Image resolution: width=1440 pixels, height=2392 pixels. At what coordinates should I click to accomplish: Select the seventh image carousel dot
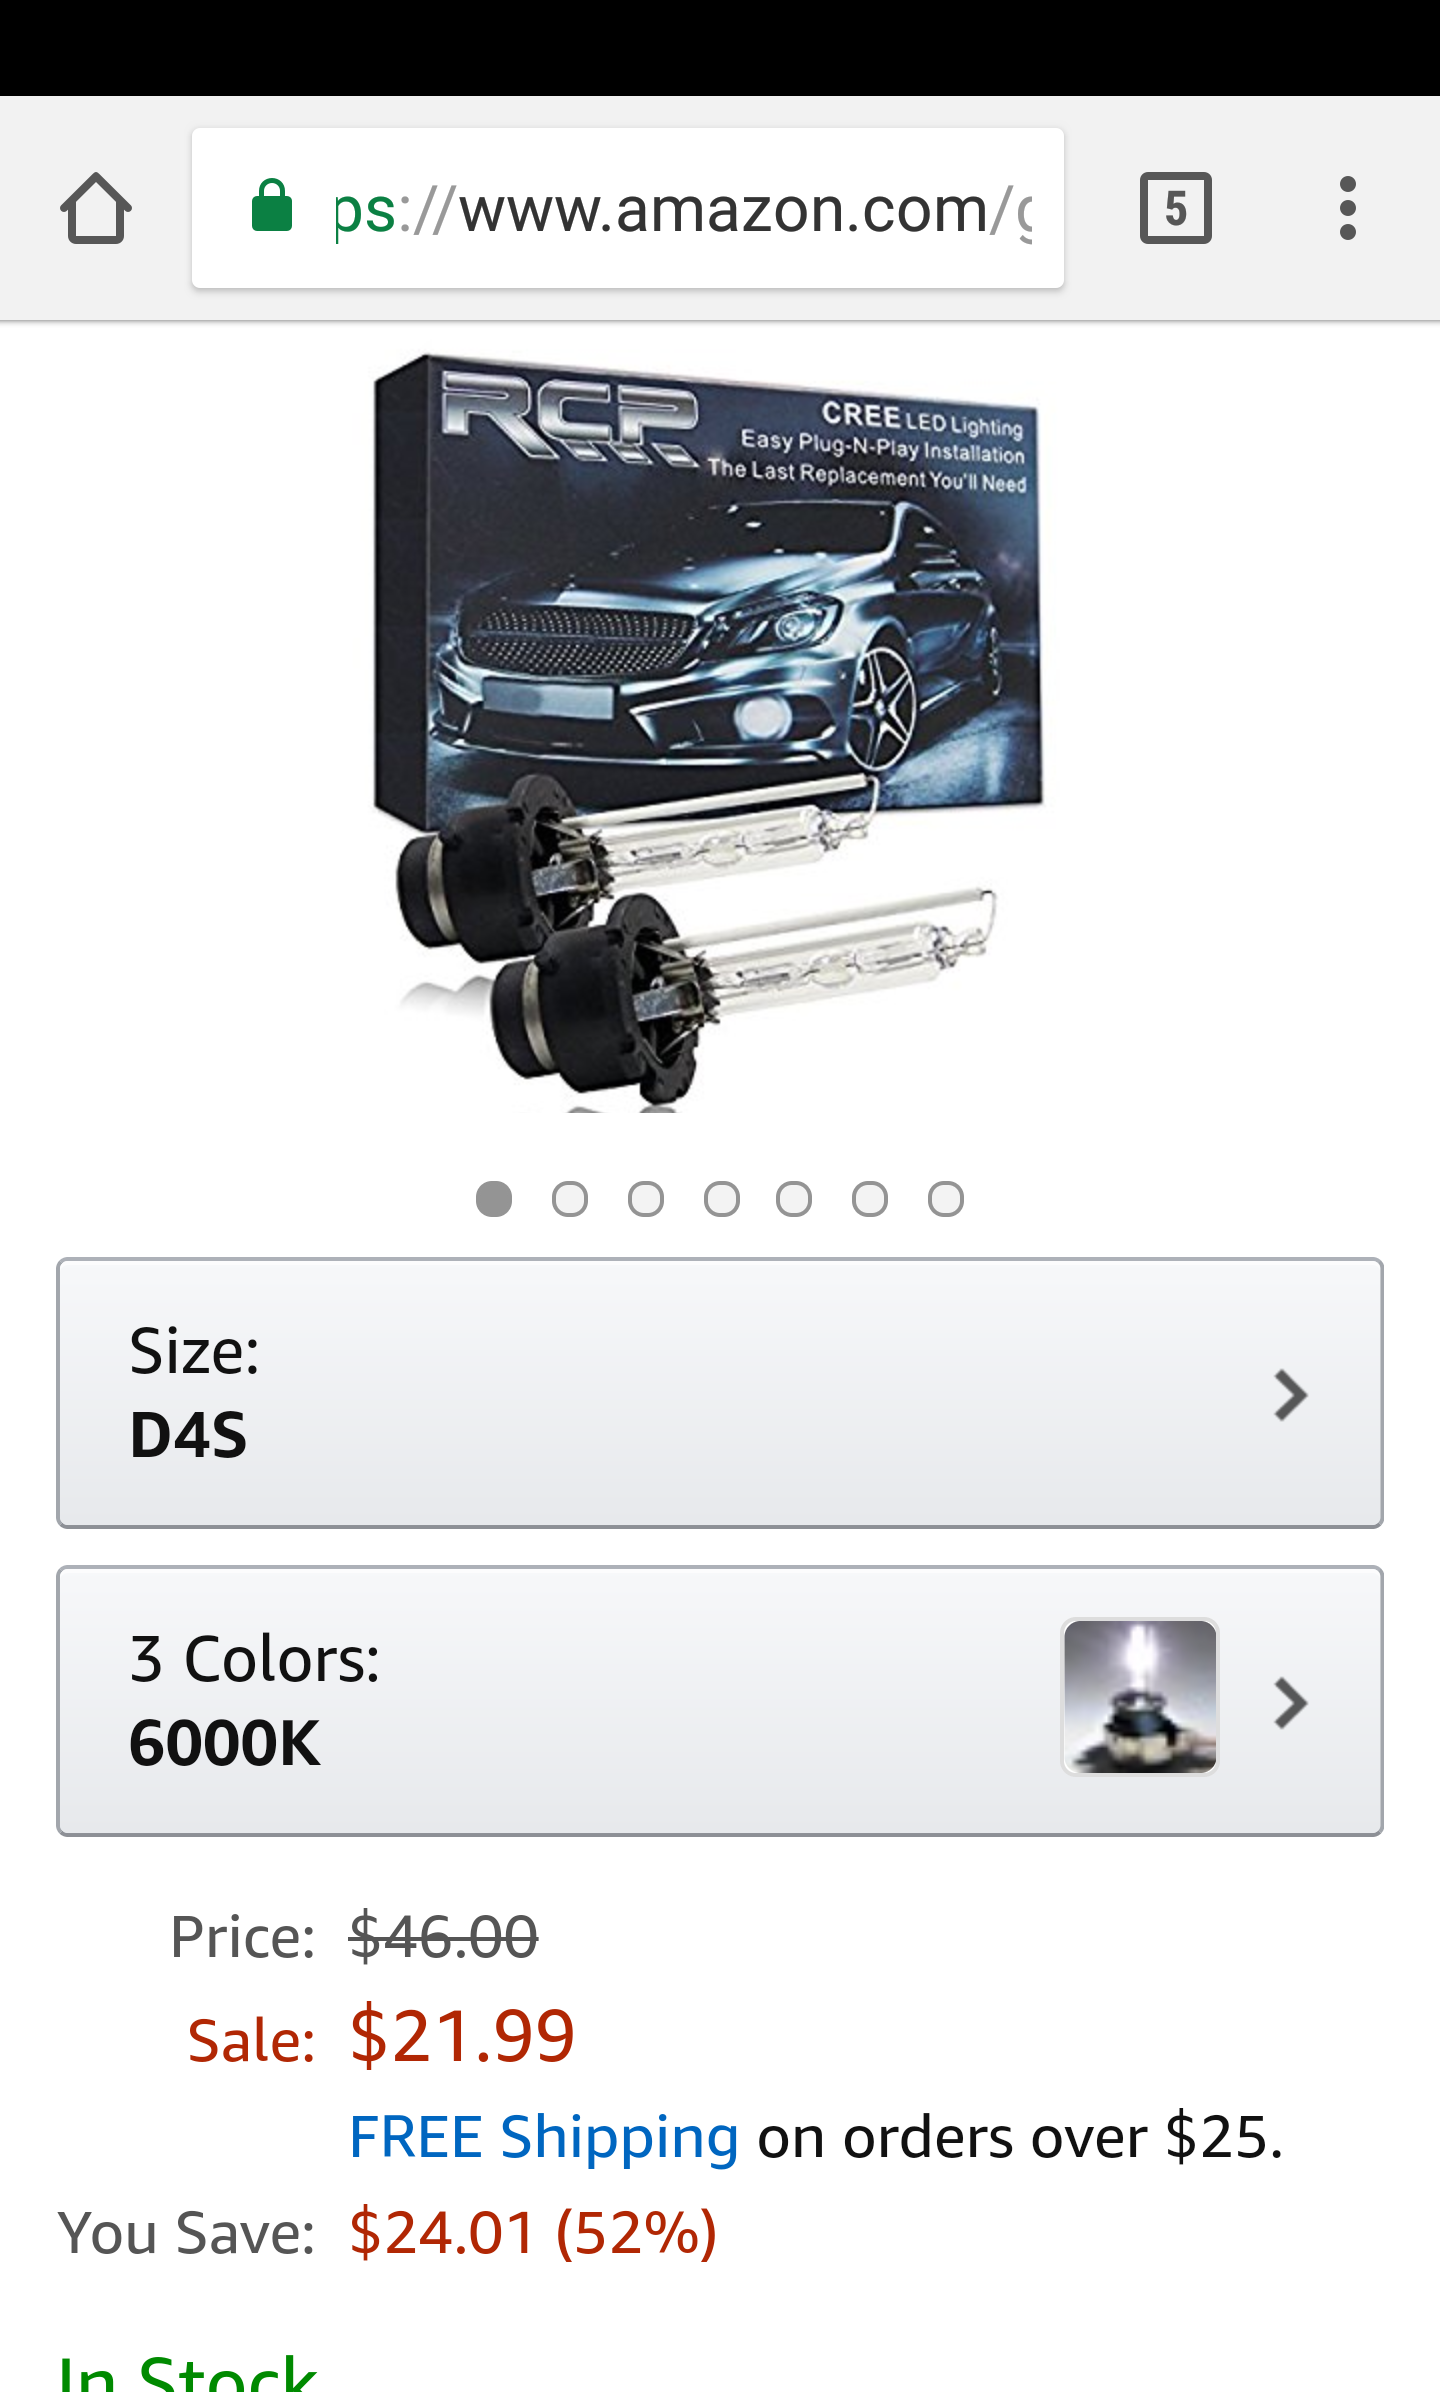pyautogui.click(x=946, y=1199)
